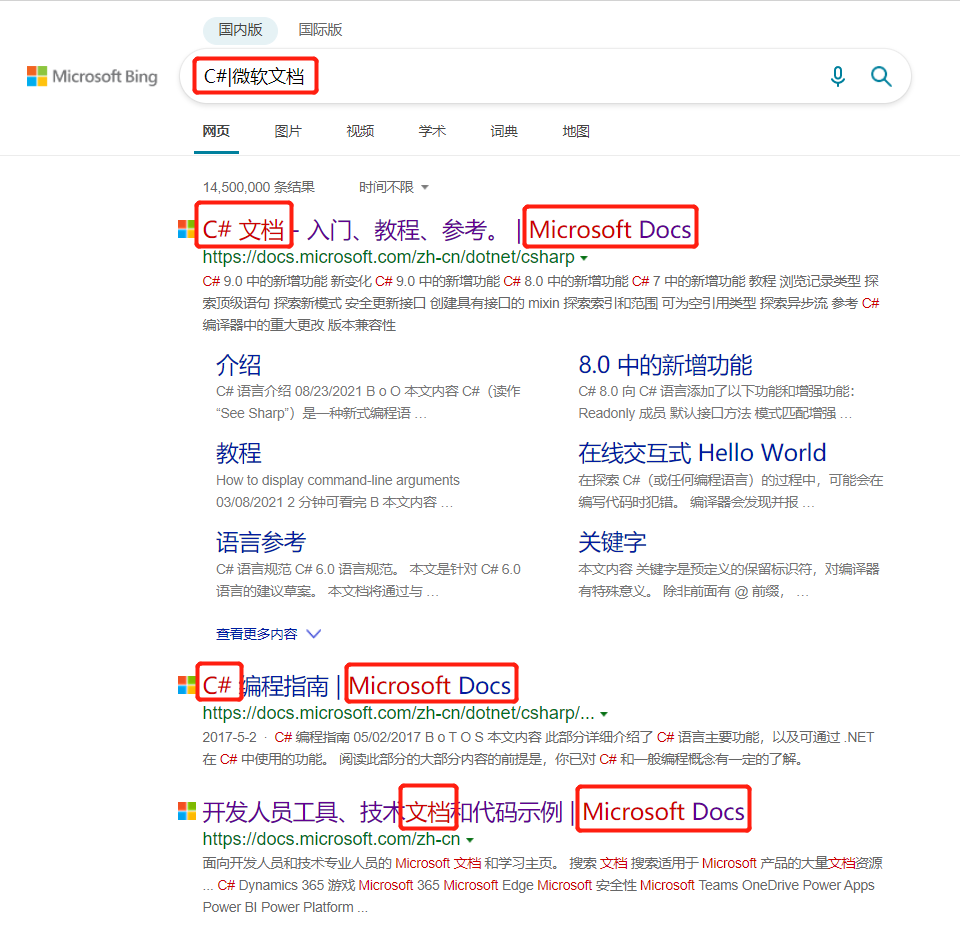Image resolution: width=960 pixels, height=927 pixels.
Task: Click snippet starting 面向开发人员和技术专业人员
Action: pos(542,885)
